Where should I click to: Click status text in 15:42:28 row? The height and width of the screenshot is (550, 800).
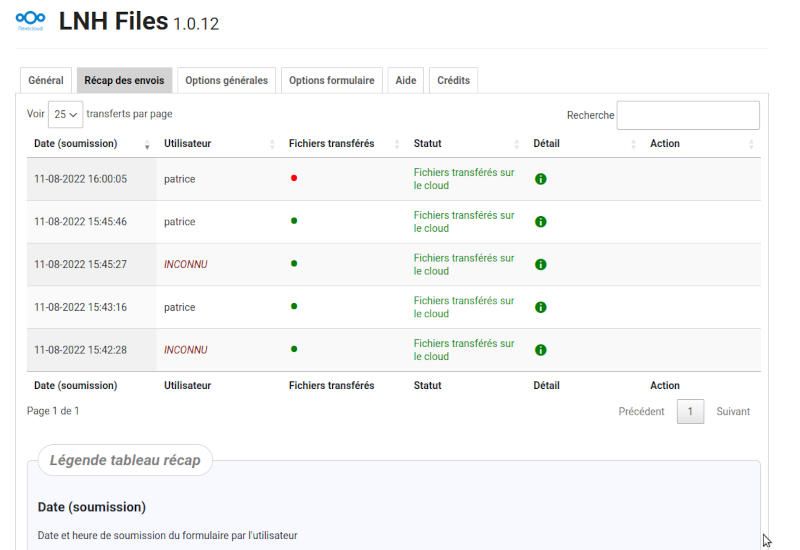click(464, 350)
